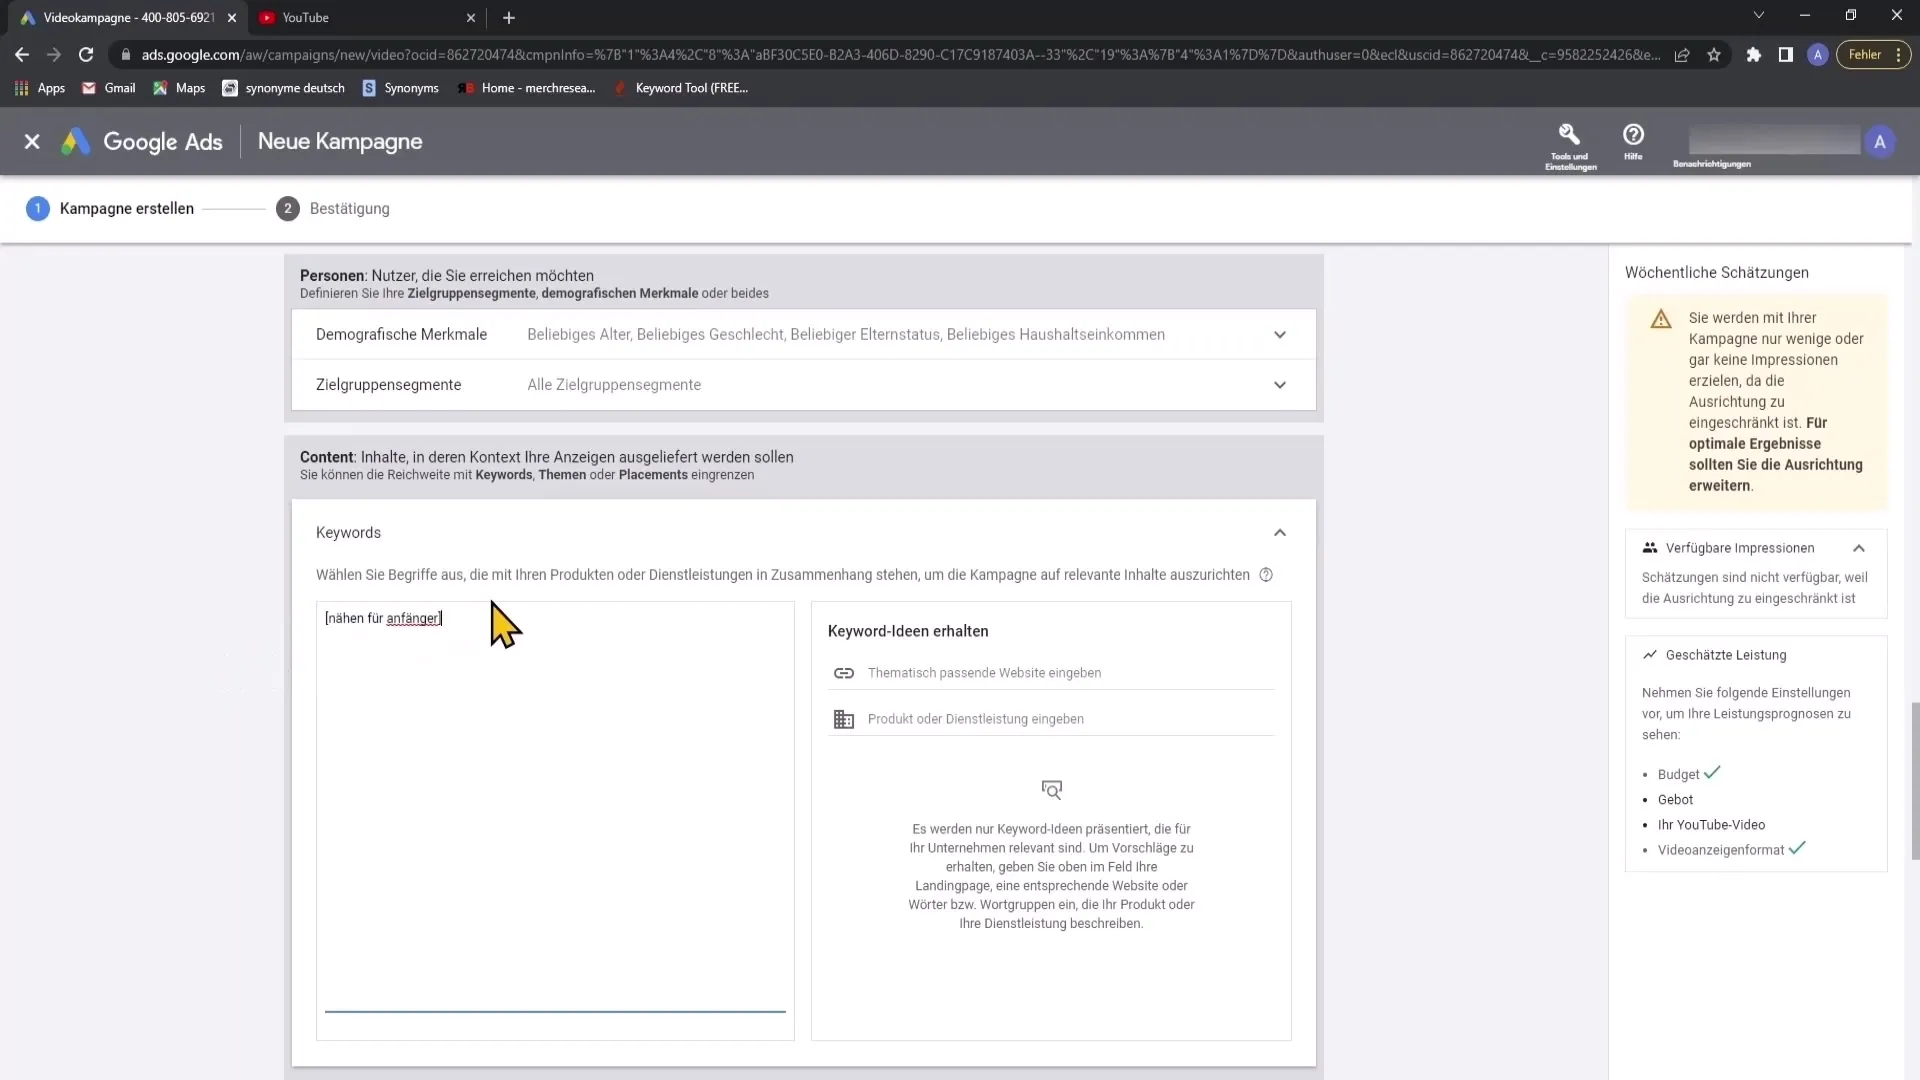Image resolution: width=1920 pixels, height=1080 pixels.
Task: Click the Videoanzeigenformat list item
Action: [x=1731, y=850]
